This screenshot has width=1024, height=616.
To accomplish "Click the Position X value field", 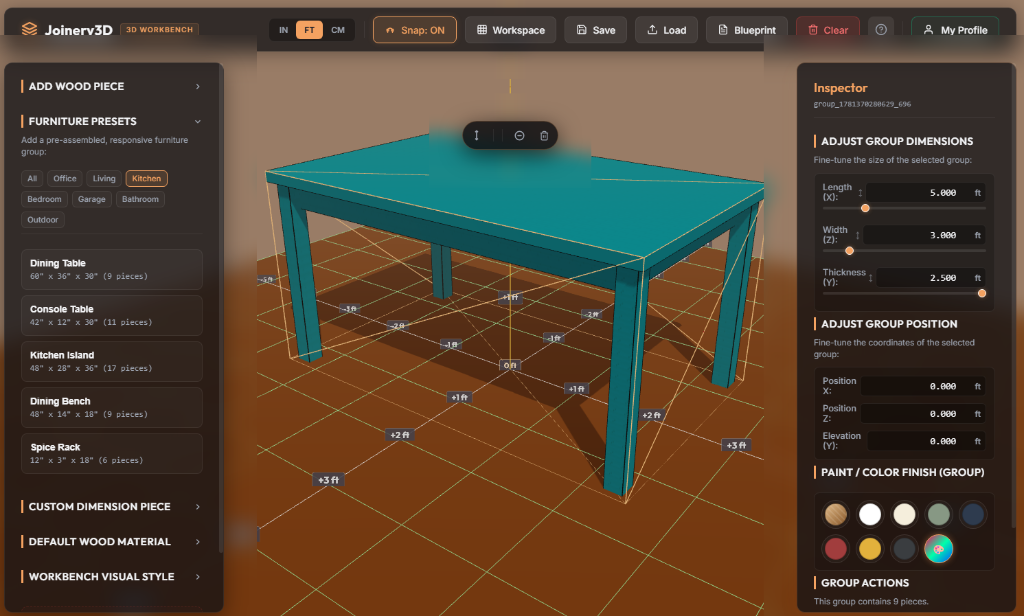I will pos(923,387).
